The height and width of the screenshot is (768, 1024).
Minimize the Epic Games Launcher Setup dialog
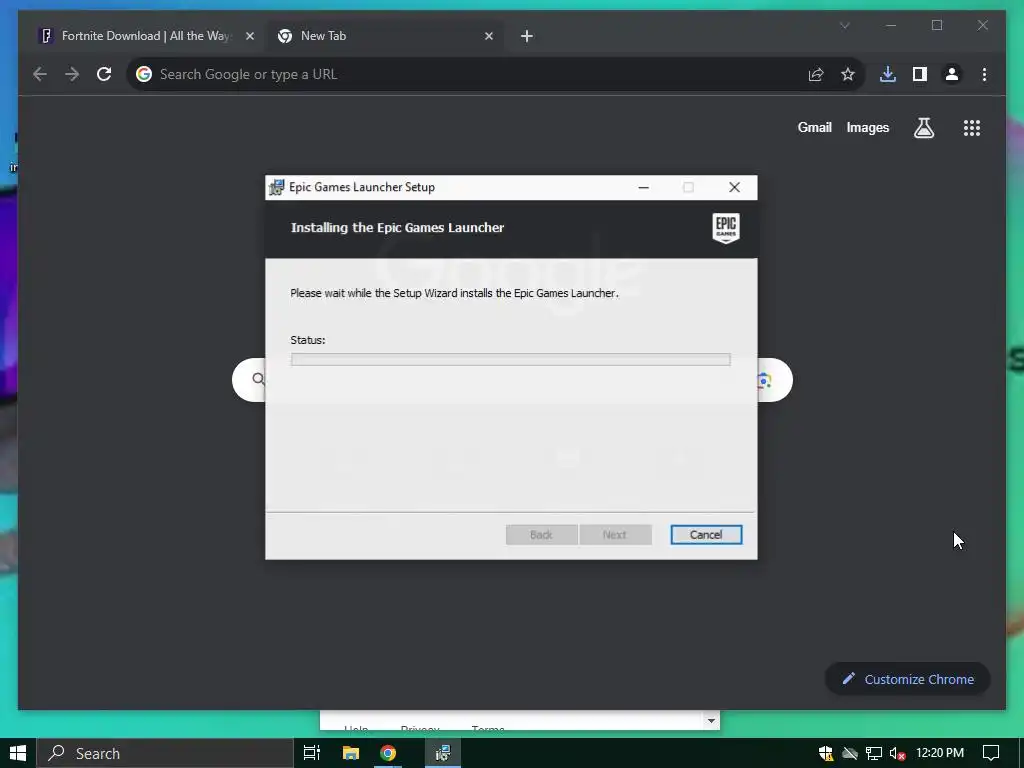pos(643,187)
